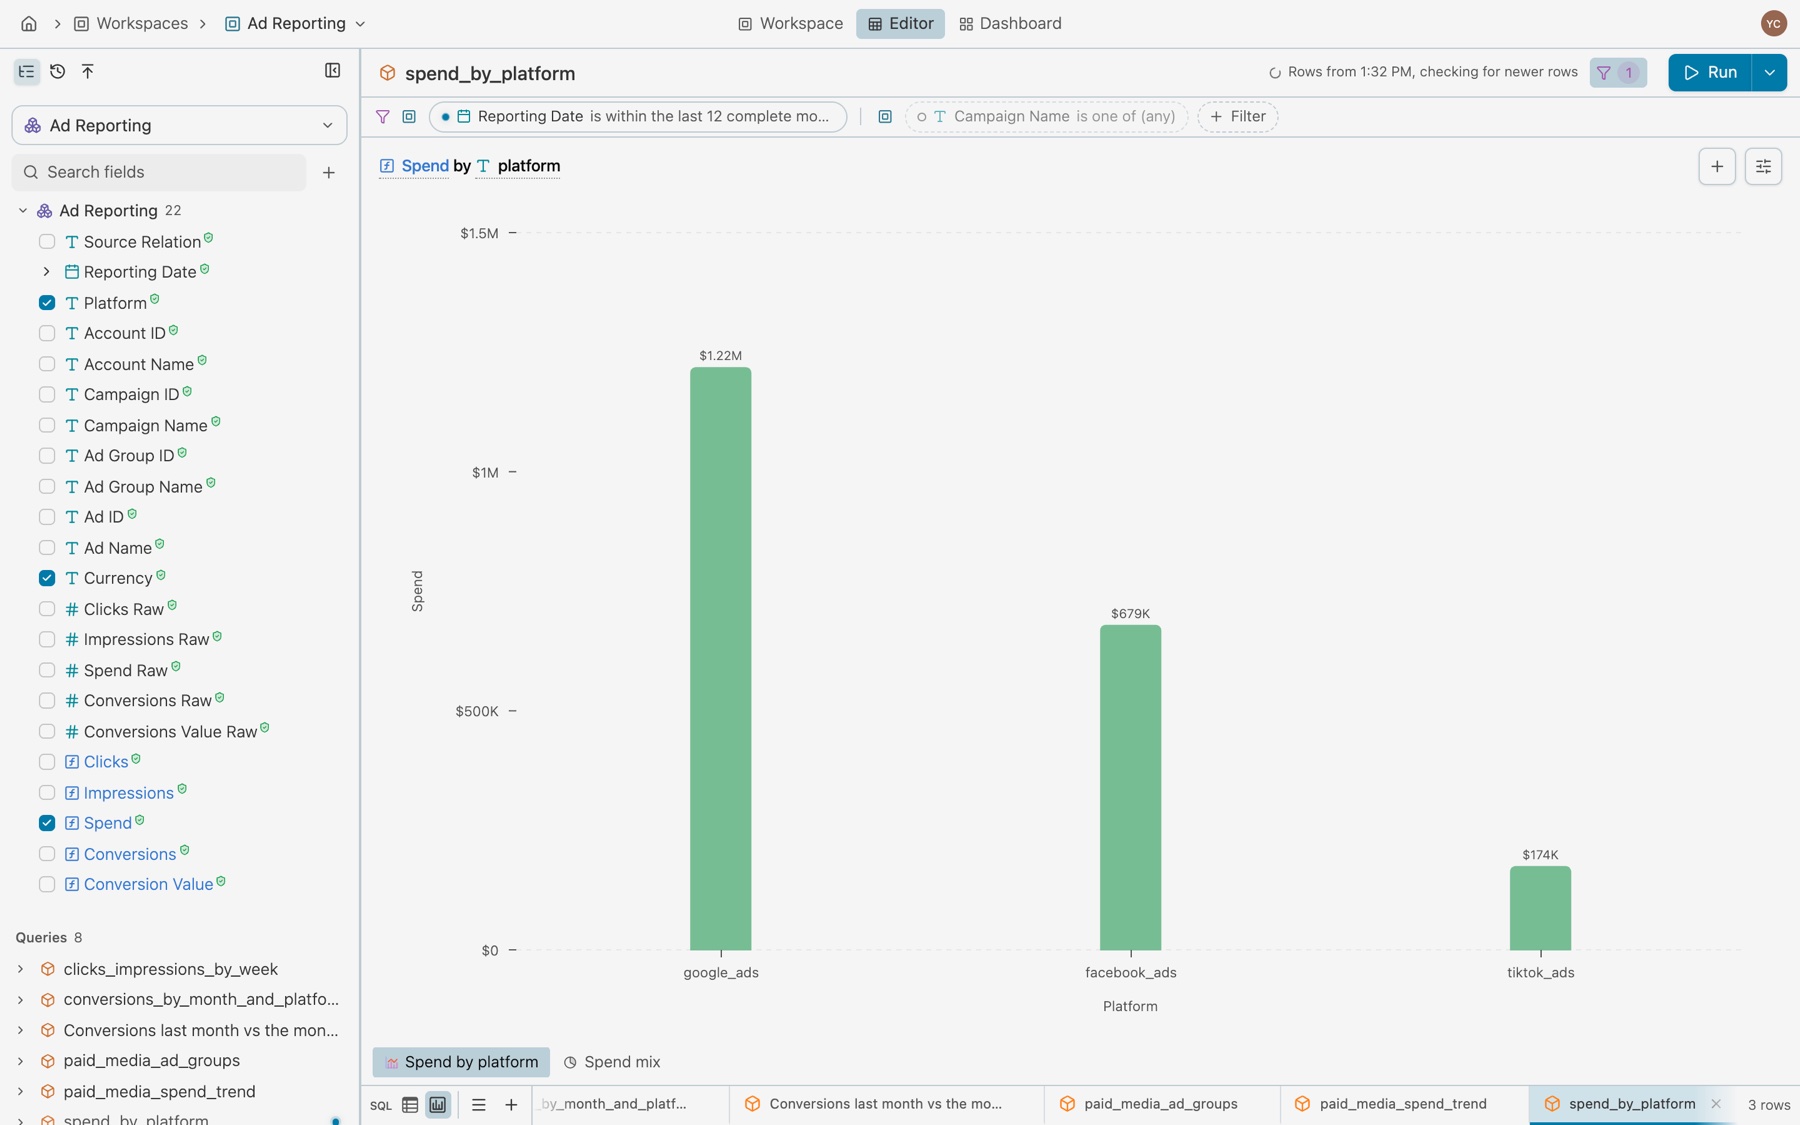Add a new query tab with plus
Screen dimensions: 1800x1125
(511, 1105)
